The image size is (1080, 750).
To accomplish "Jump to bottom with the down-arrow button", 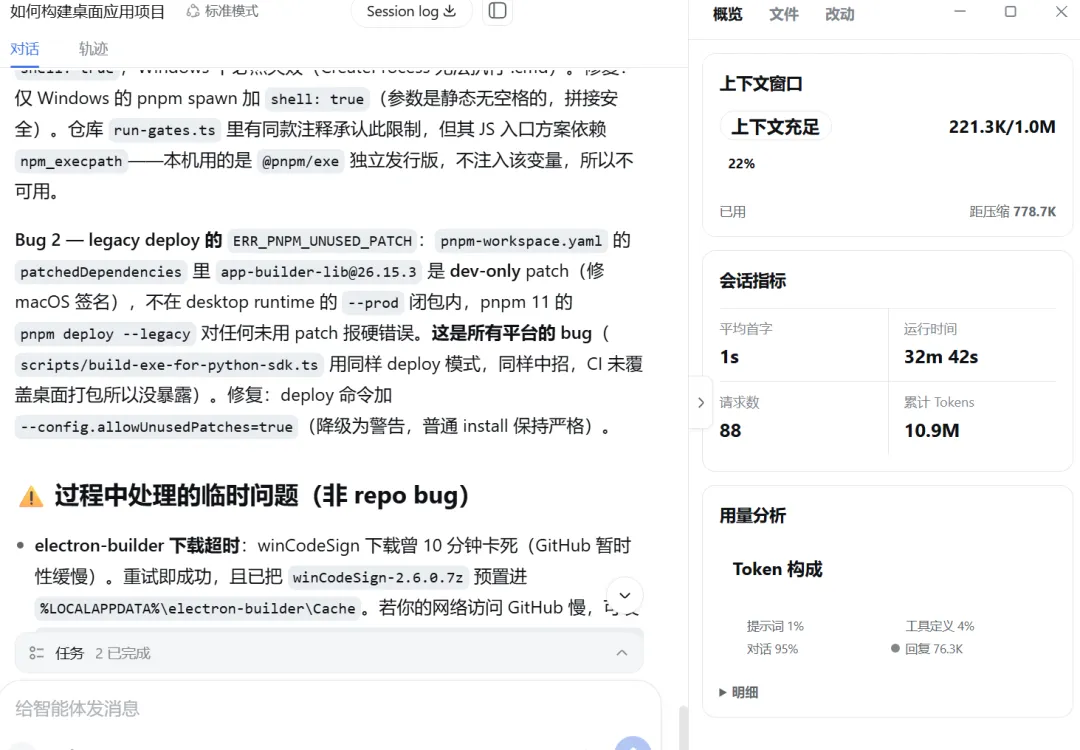I will [625, 595].
